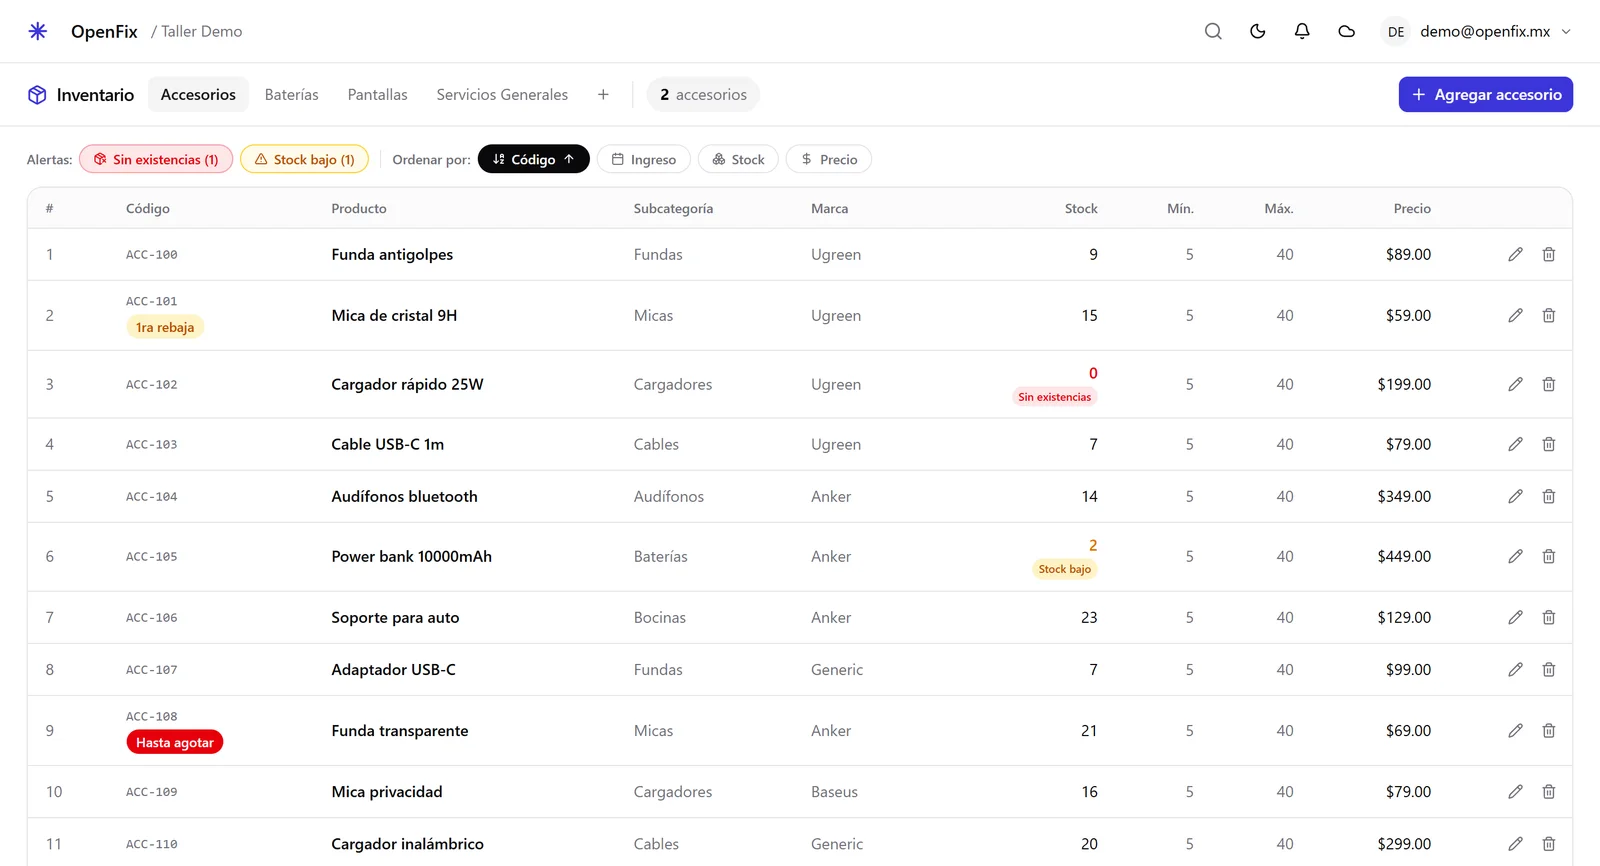This screenshot has width=1600, height=866.
Task: Filter by Sin existencias alert
Action: click(x=156, y=159)
